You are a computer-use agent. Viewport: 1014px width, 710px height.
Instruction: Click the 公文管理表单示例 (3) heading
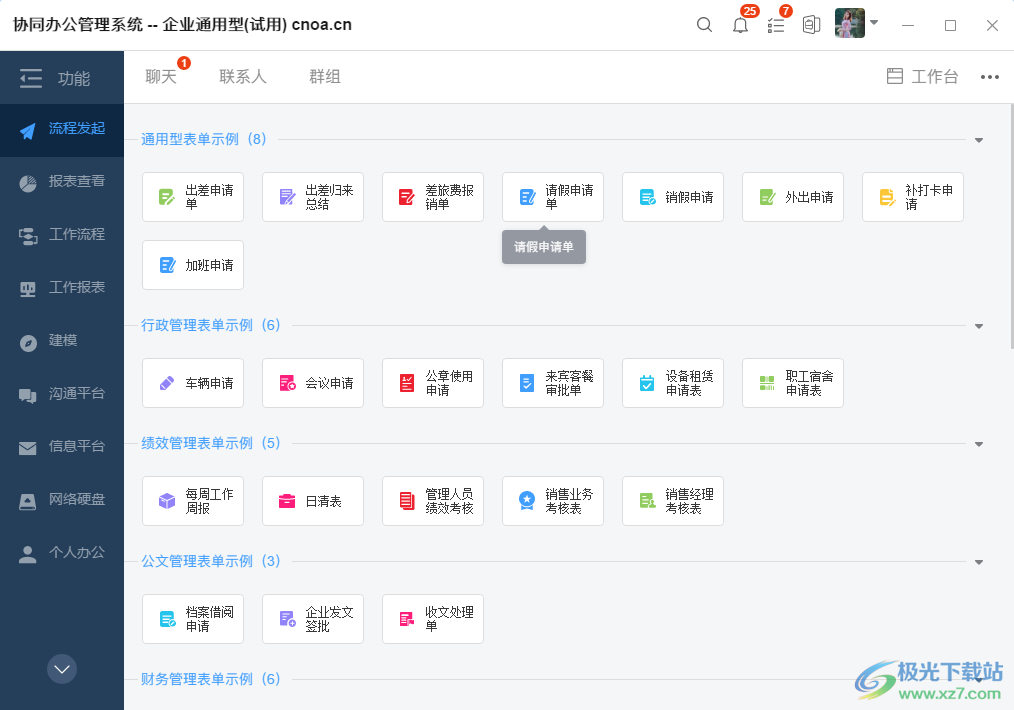(x=211, y=561)
